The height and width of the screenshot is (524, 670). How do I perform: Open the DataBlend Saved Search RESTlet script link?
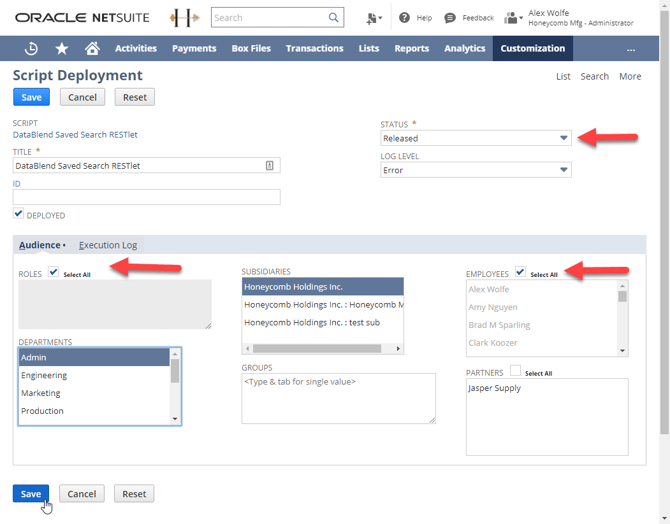(75, 134)
